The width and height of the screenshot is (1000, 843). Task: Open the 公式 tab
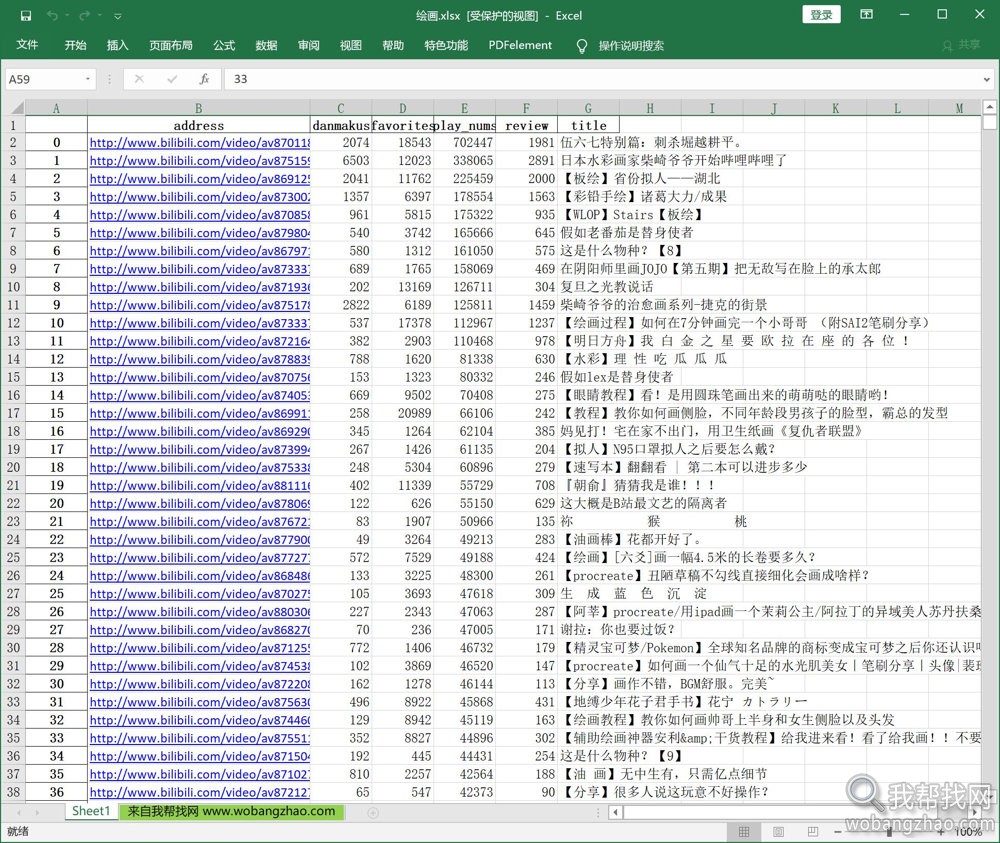224,45
